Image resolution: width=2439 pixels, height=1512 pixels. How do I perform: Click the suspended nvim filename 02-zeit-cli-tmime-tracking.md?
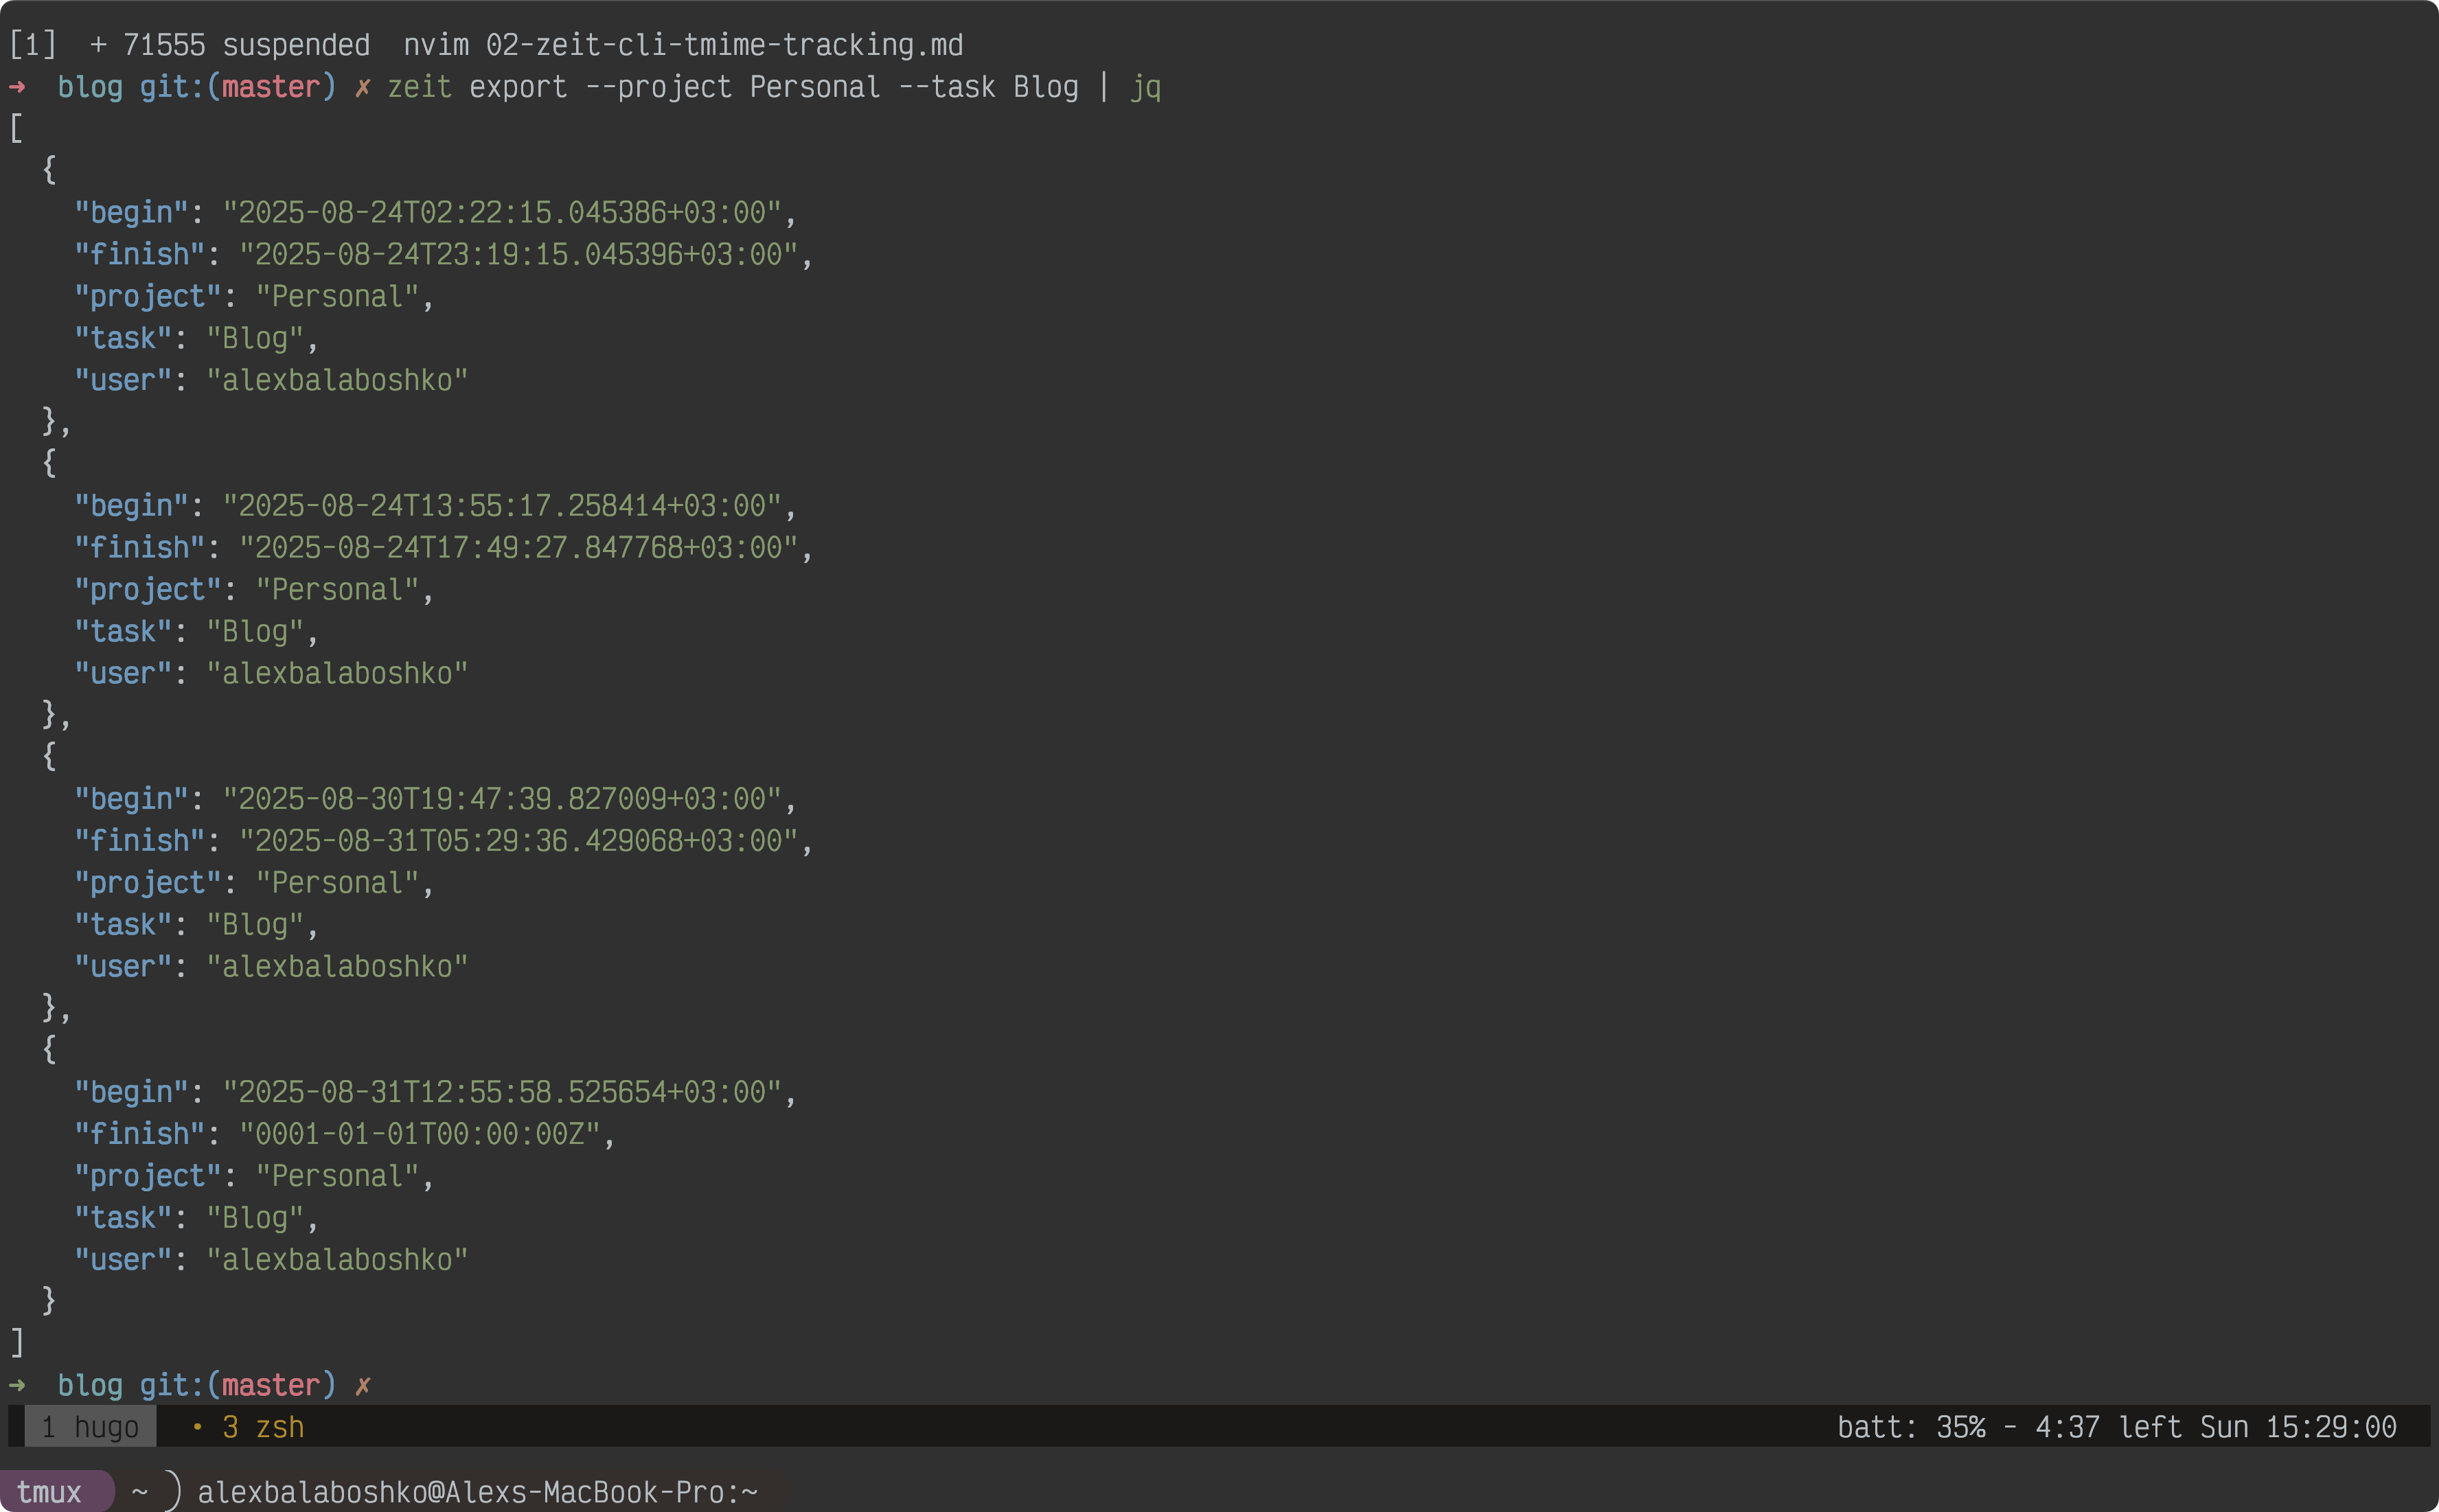pos(724,45)
